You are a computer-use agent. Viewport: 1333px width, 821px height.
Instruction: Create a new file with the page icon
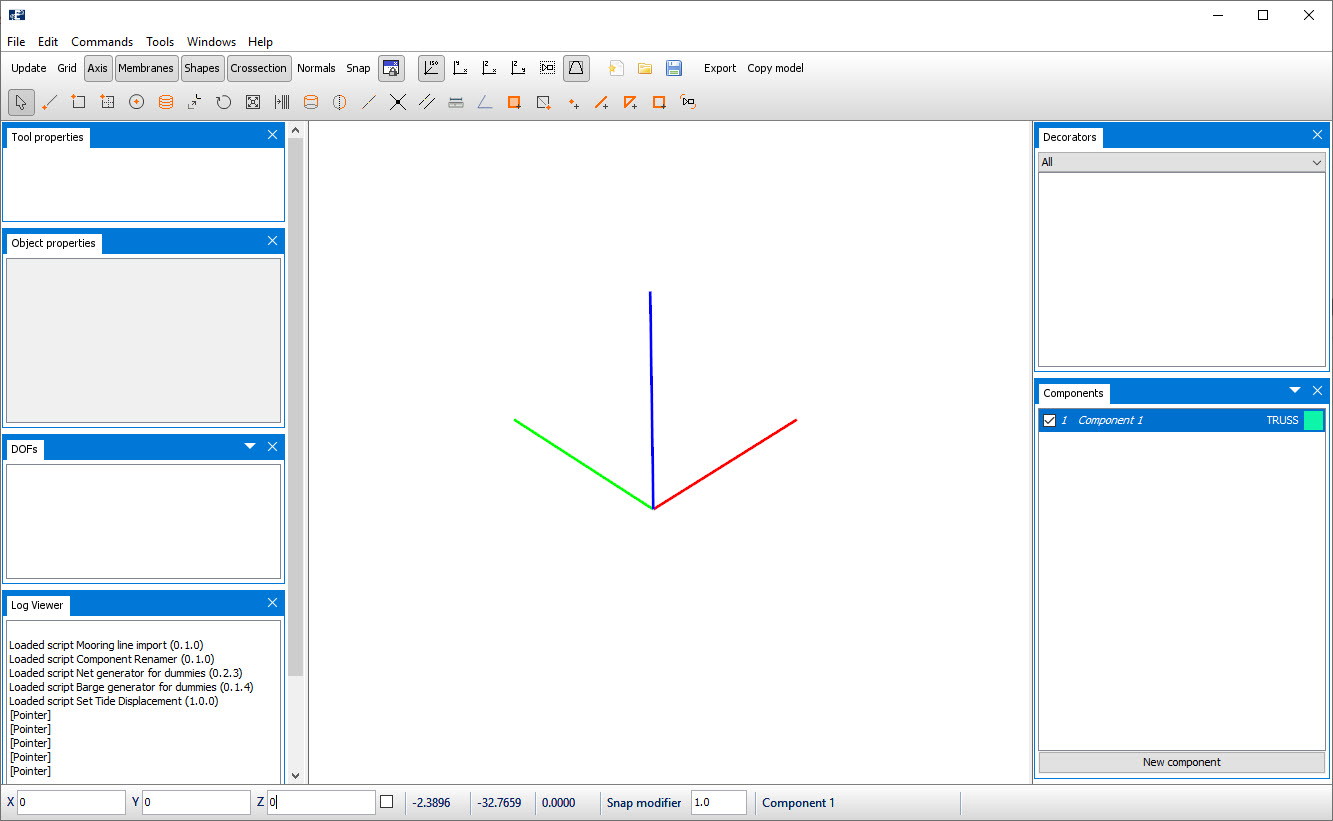[x=617, y=68]
